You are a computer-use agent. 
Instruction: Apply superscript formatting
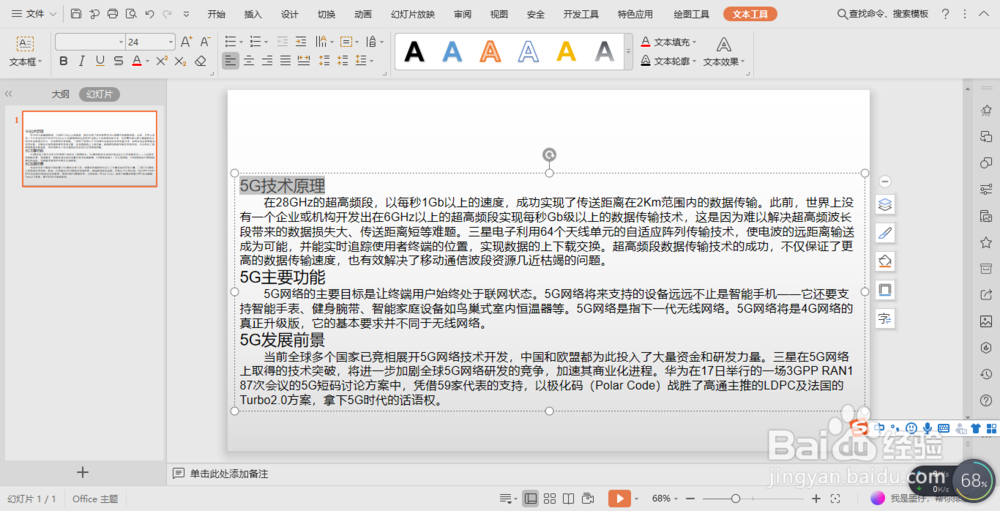pyautogui.click(x=162, y=61)
